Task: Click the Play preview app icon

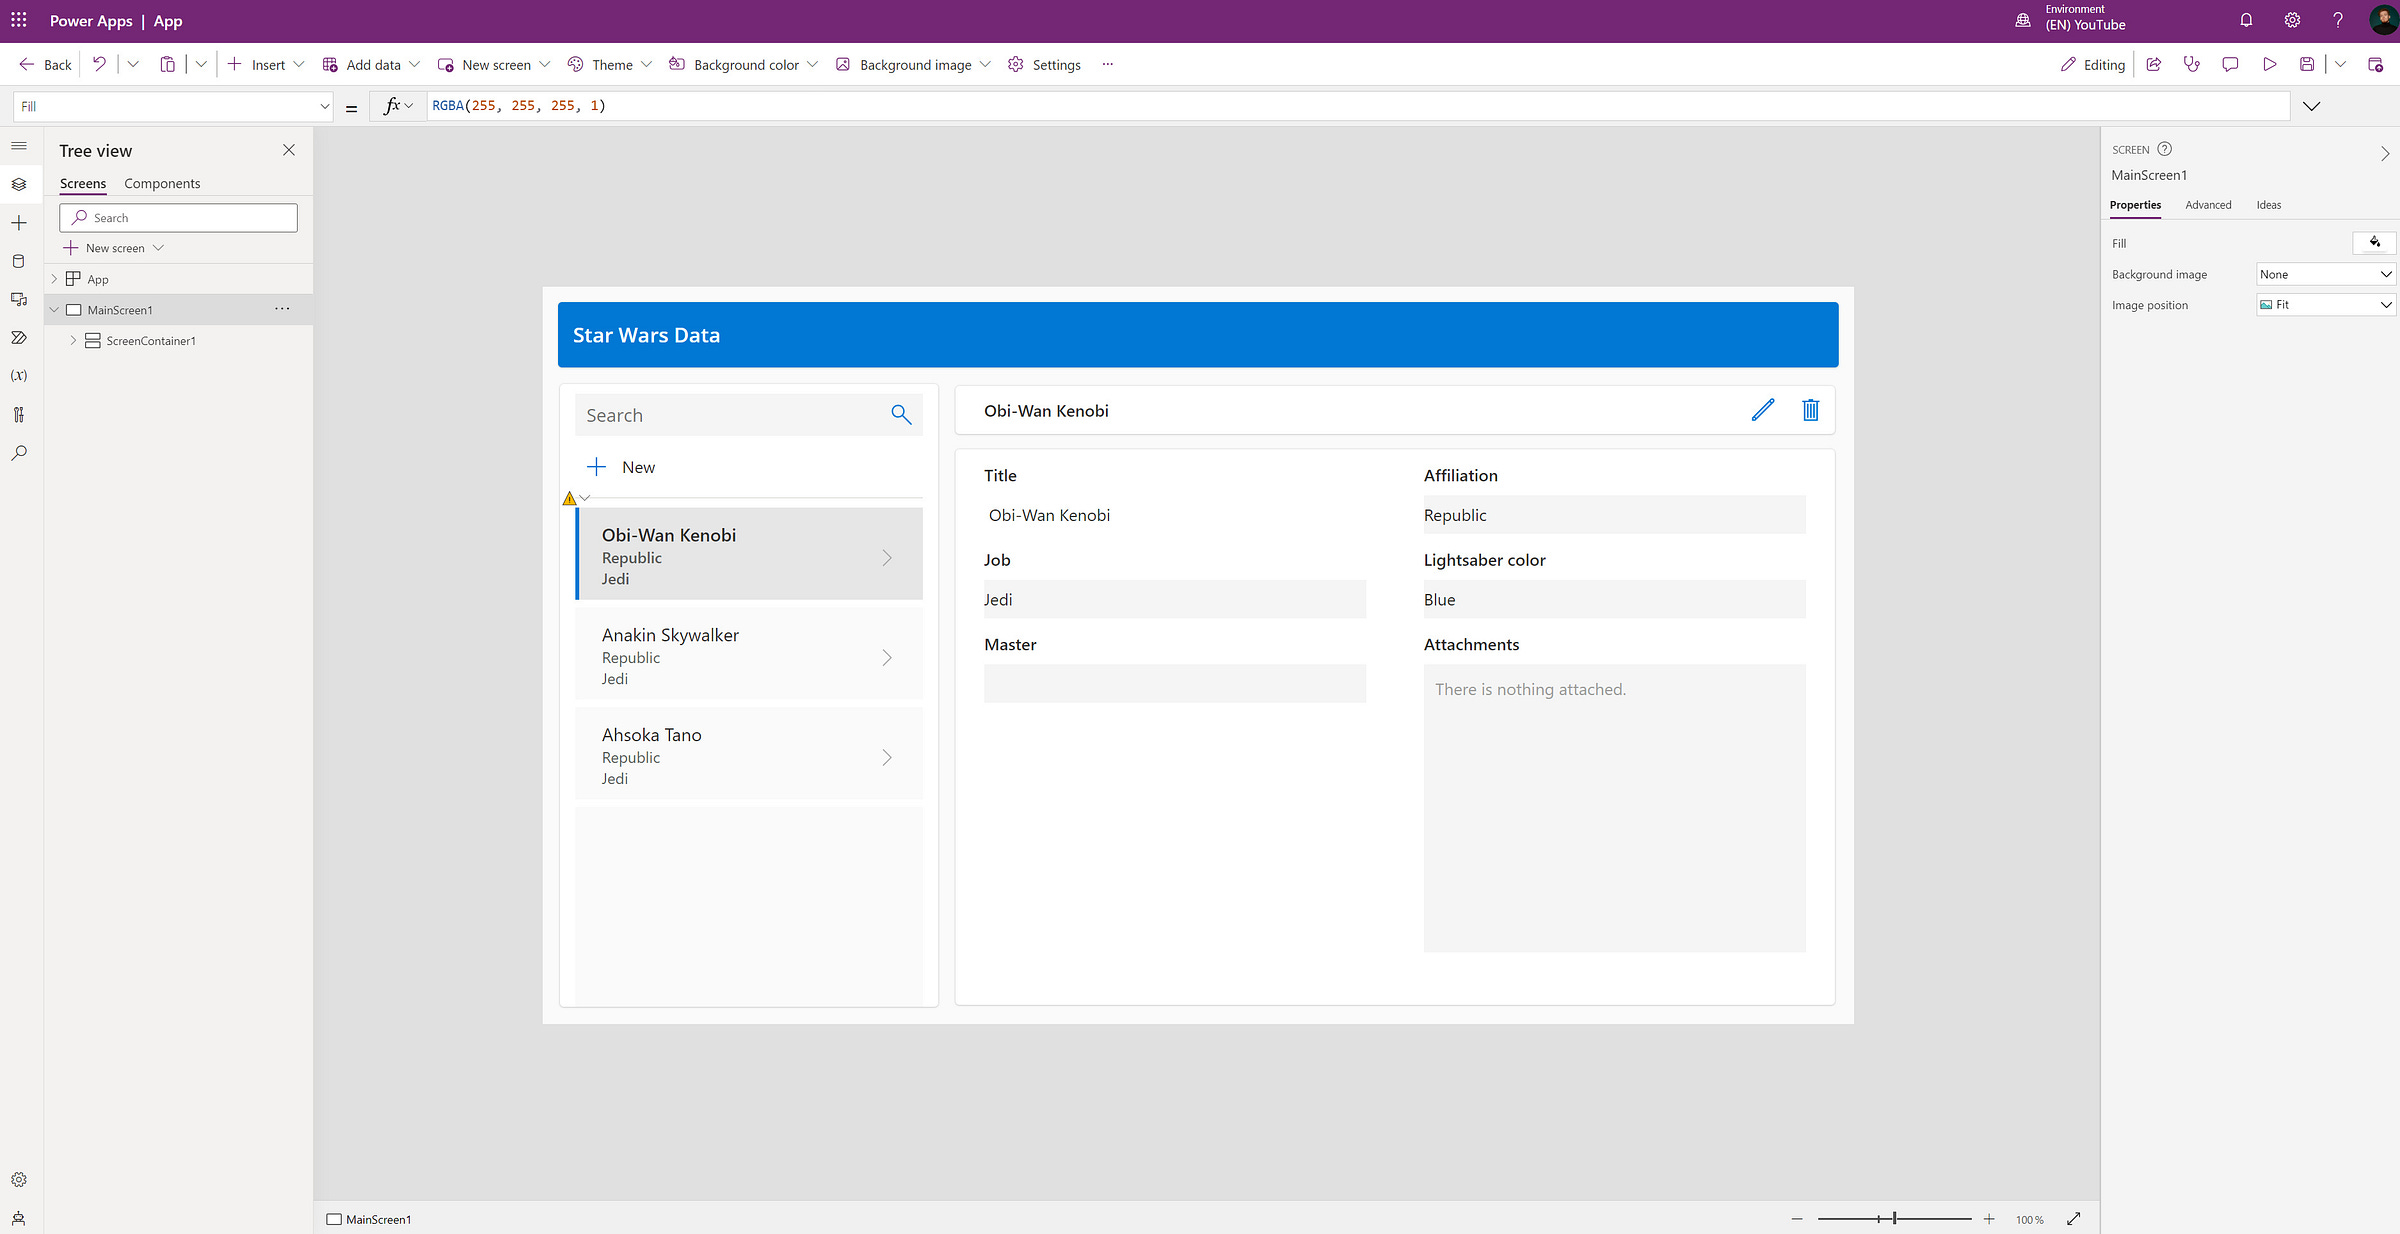Action: (x=2270, y=64)
